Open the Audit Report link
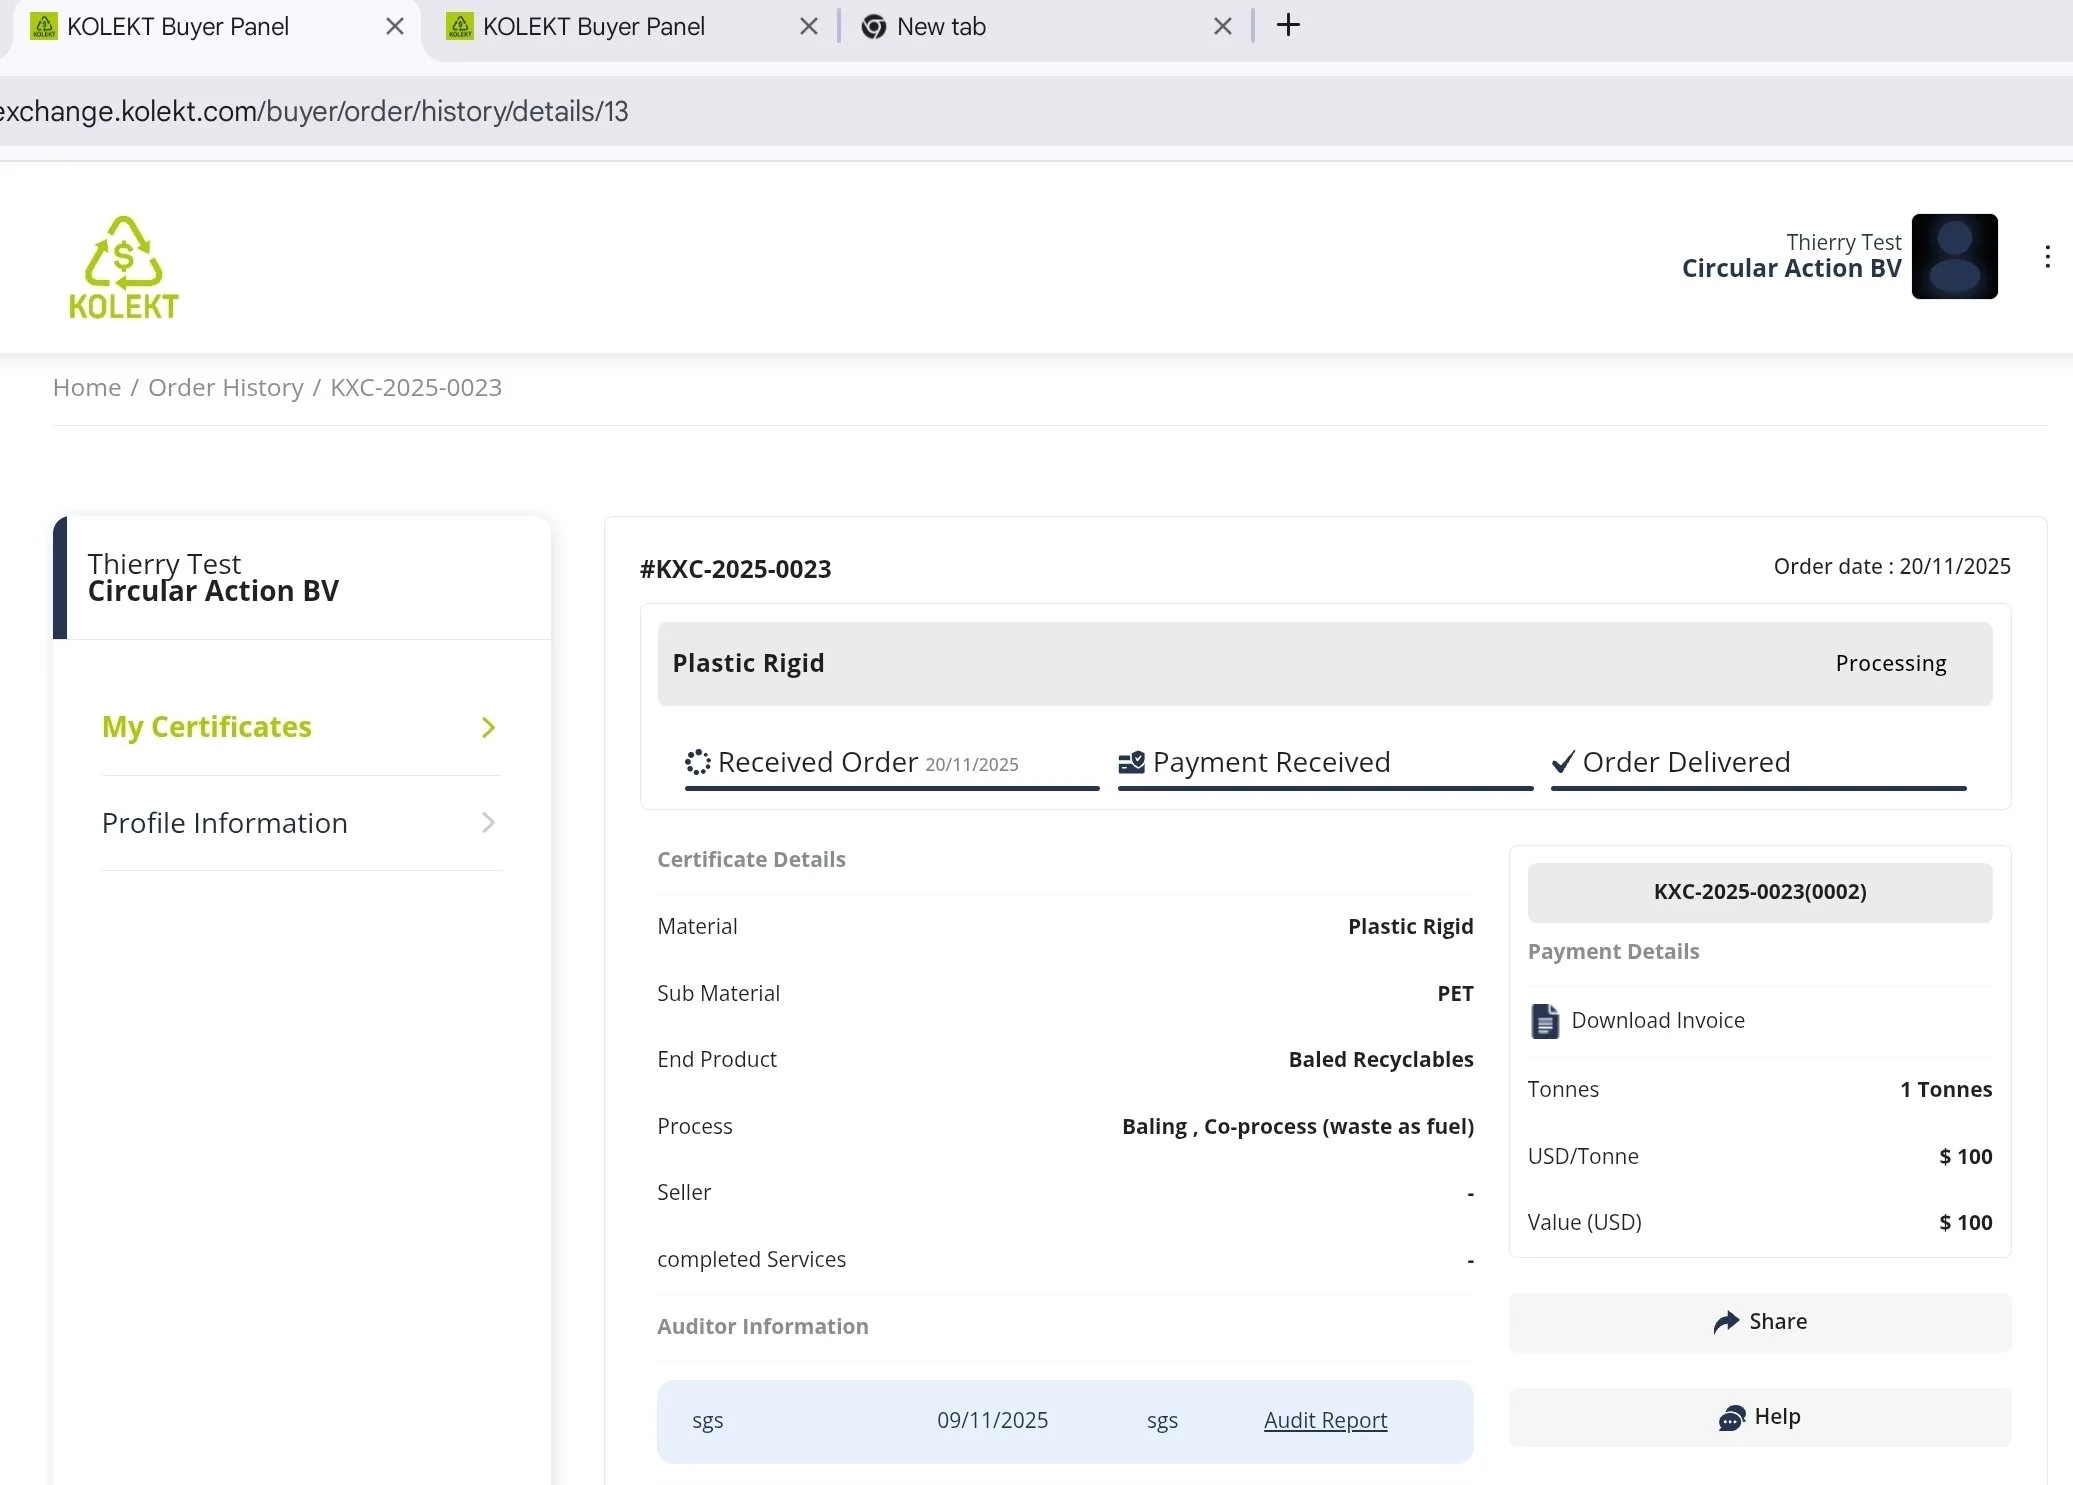Image resolution: width=2073 pixels, height=1485 pixels. 1325,1420
